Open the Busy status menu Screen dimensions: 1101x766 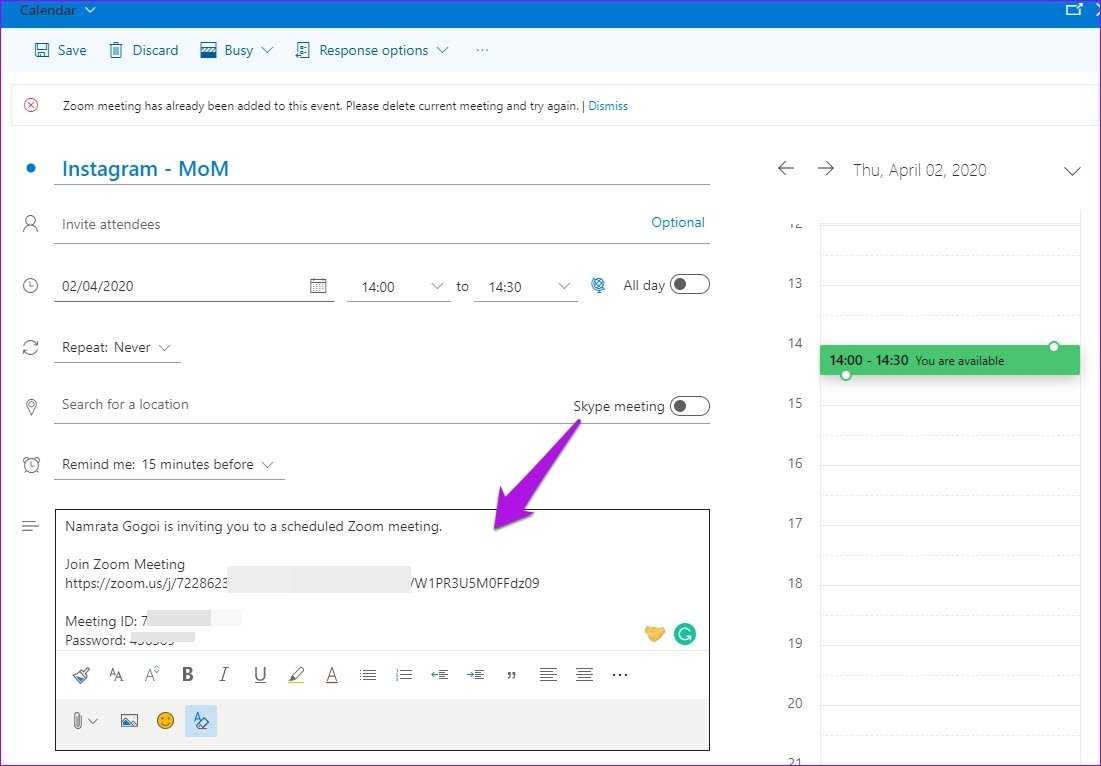coord(237,50)
